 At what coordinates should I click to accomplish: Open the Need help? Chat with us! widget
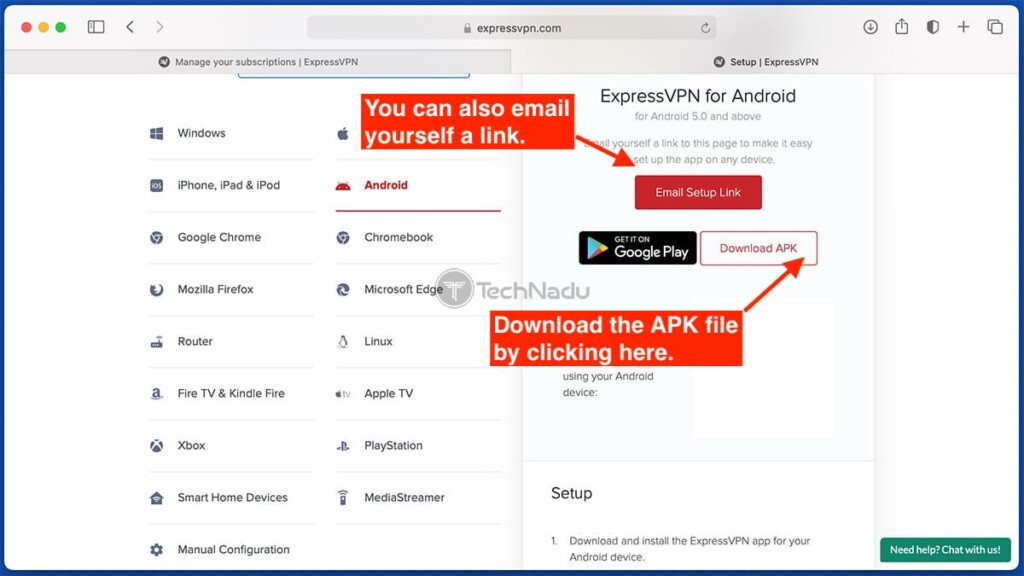(x=945, y=550)
